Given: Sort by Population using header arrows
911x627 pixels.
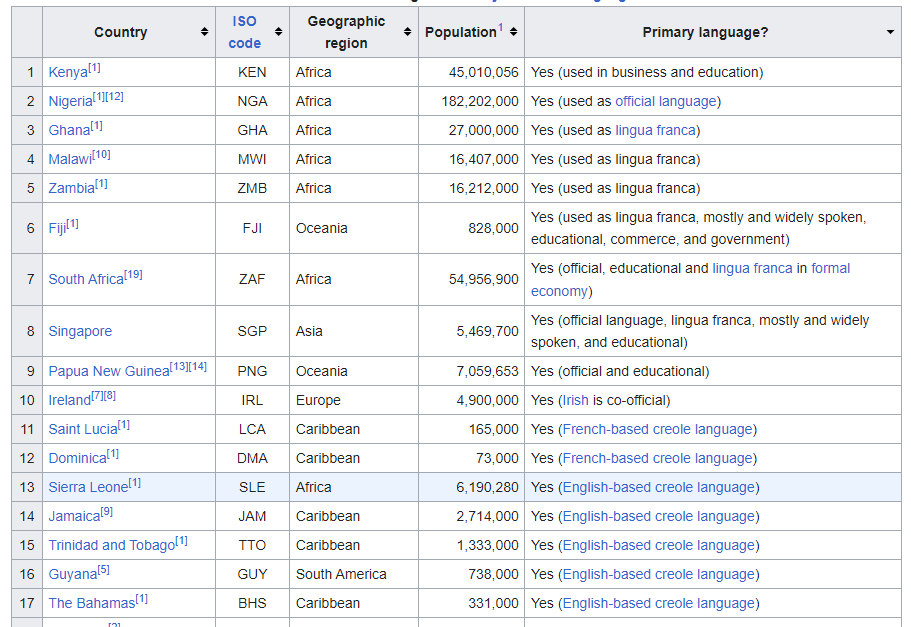Looking at the screenshot, I should coord(513,33).
